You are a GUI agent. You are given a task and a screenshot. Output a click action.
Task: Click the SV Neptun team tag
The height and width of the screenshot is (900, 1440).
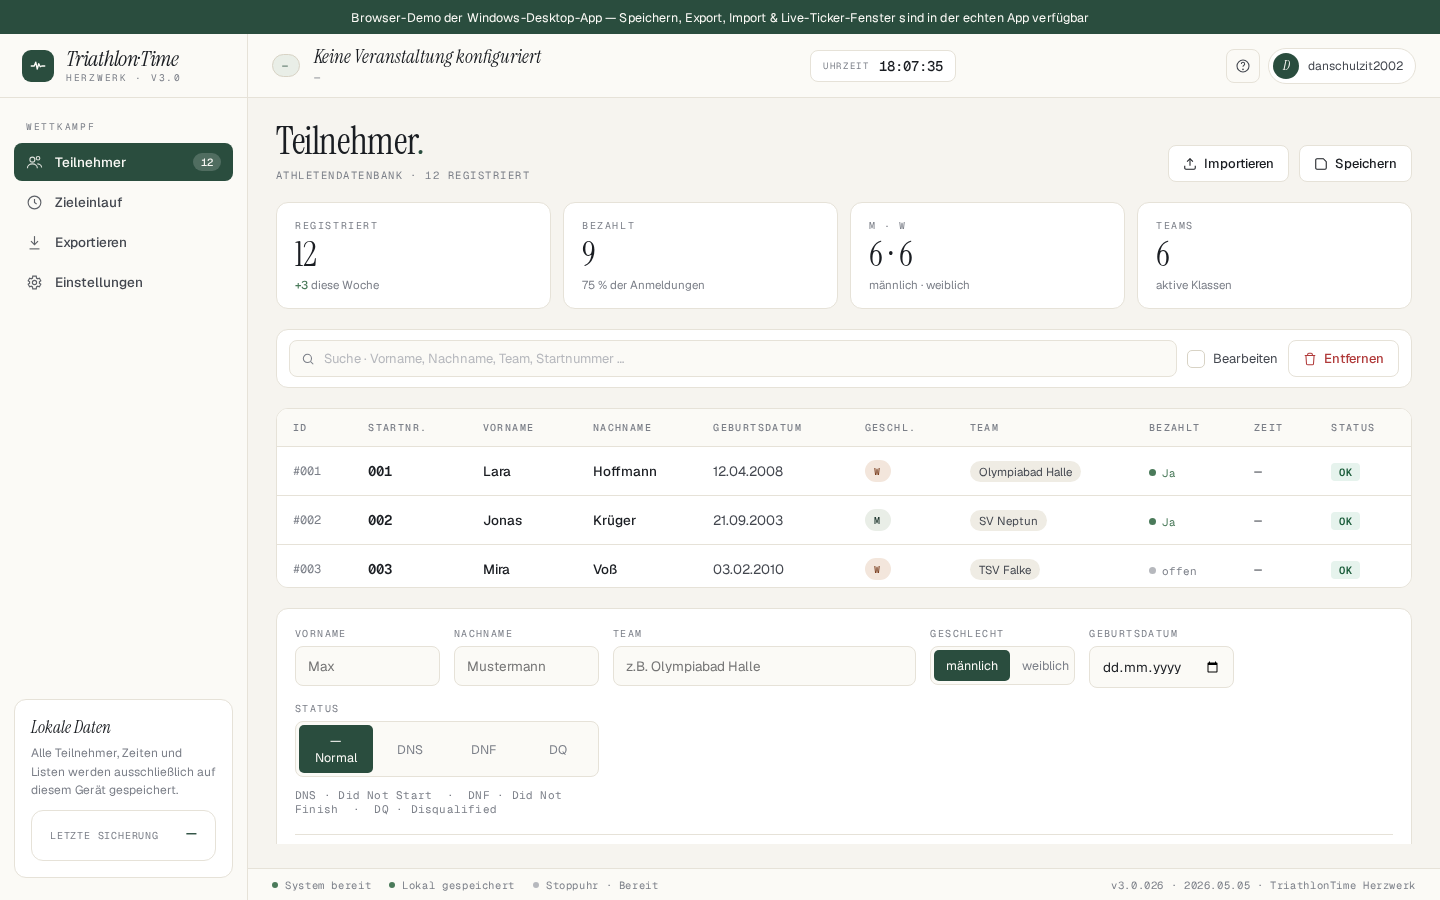pyautogui.click(x=1008, y=521)
